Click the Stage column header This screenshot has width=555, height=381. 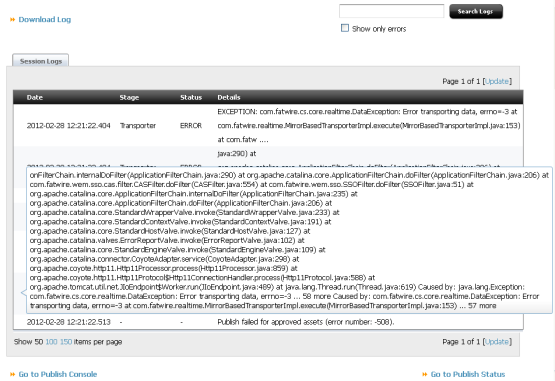tap(129, 97)
